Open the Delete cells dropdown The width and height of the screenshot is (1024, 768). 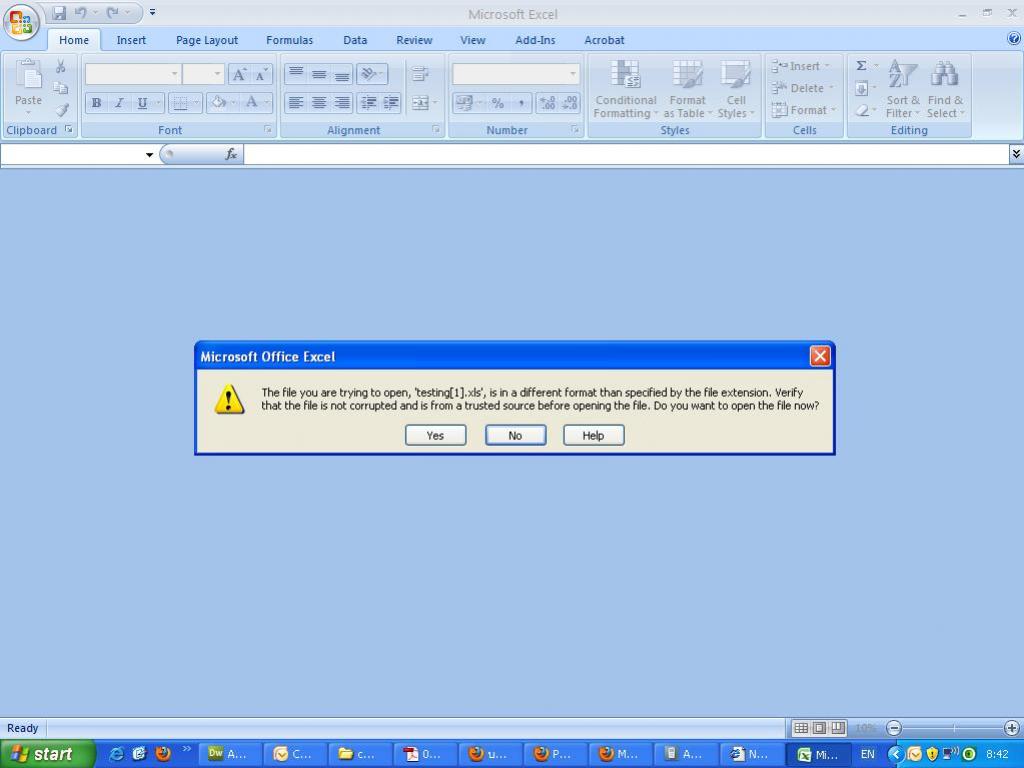[801, 88]
